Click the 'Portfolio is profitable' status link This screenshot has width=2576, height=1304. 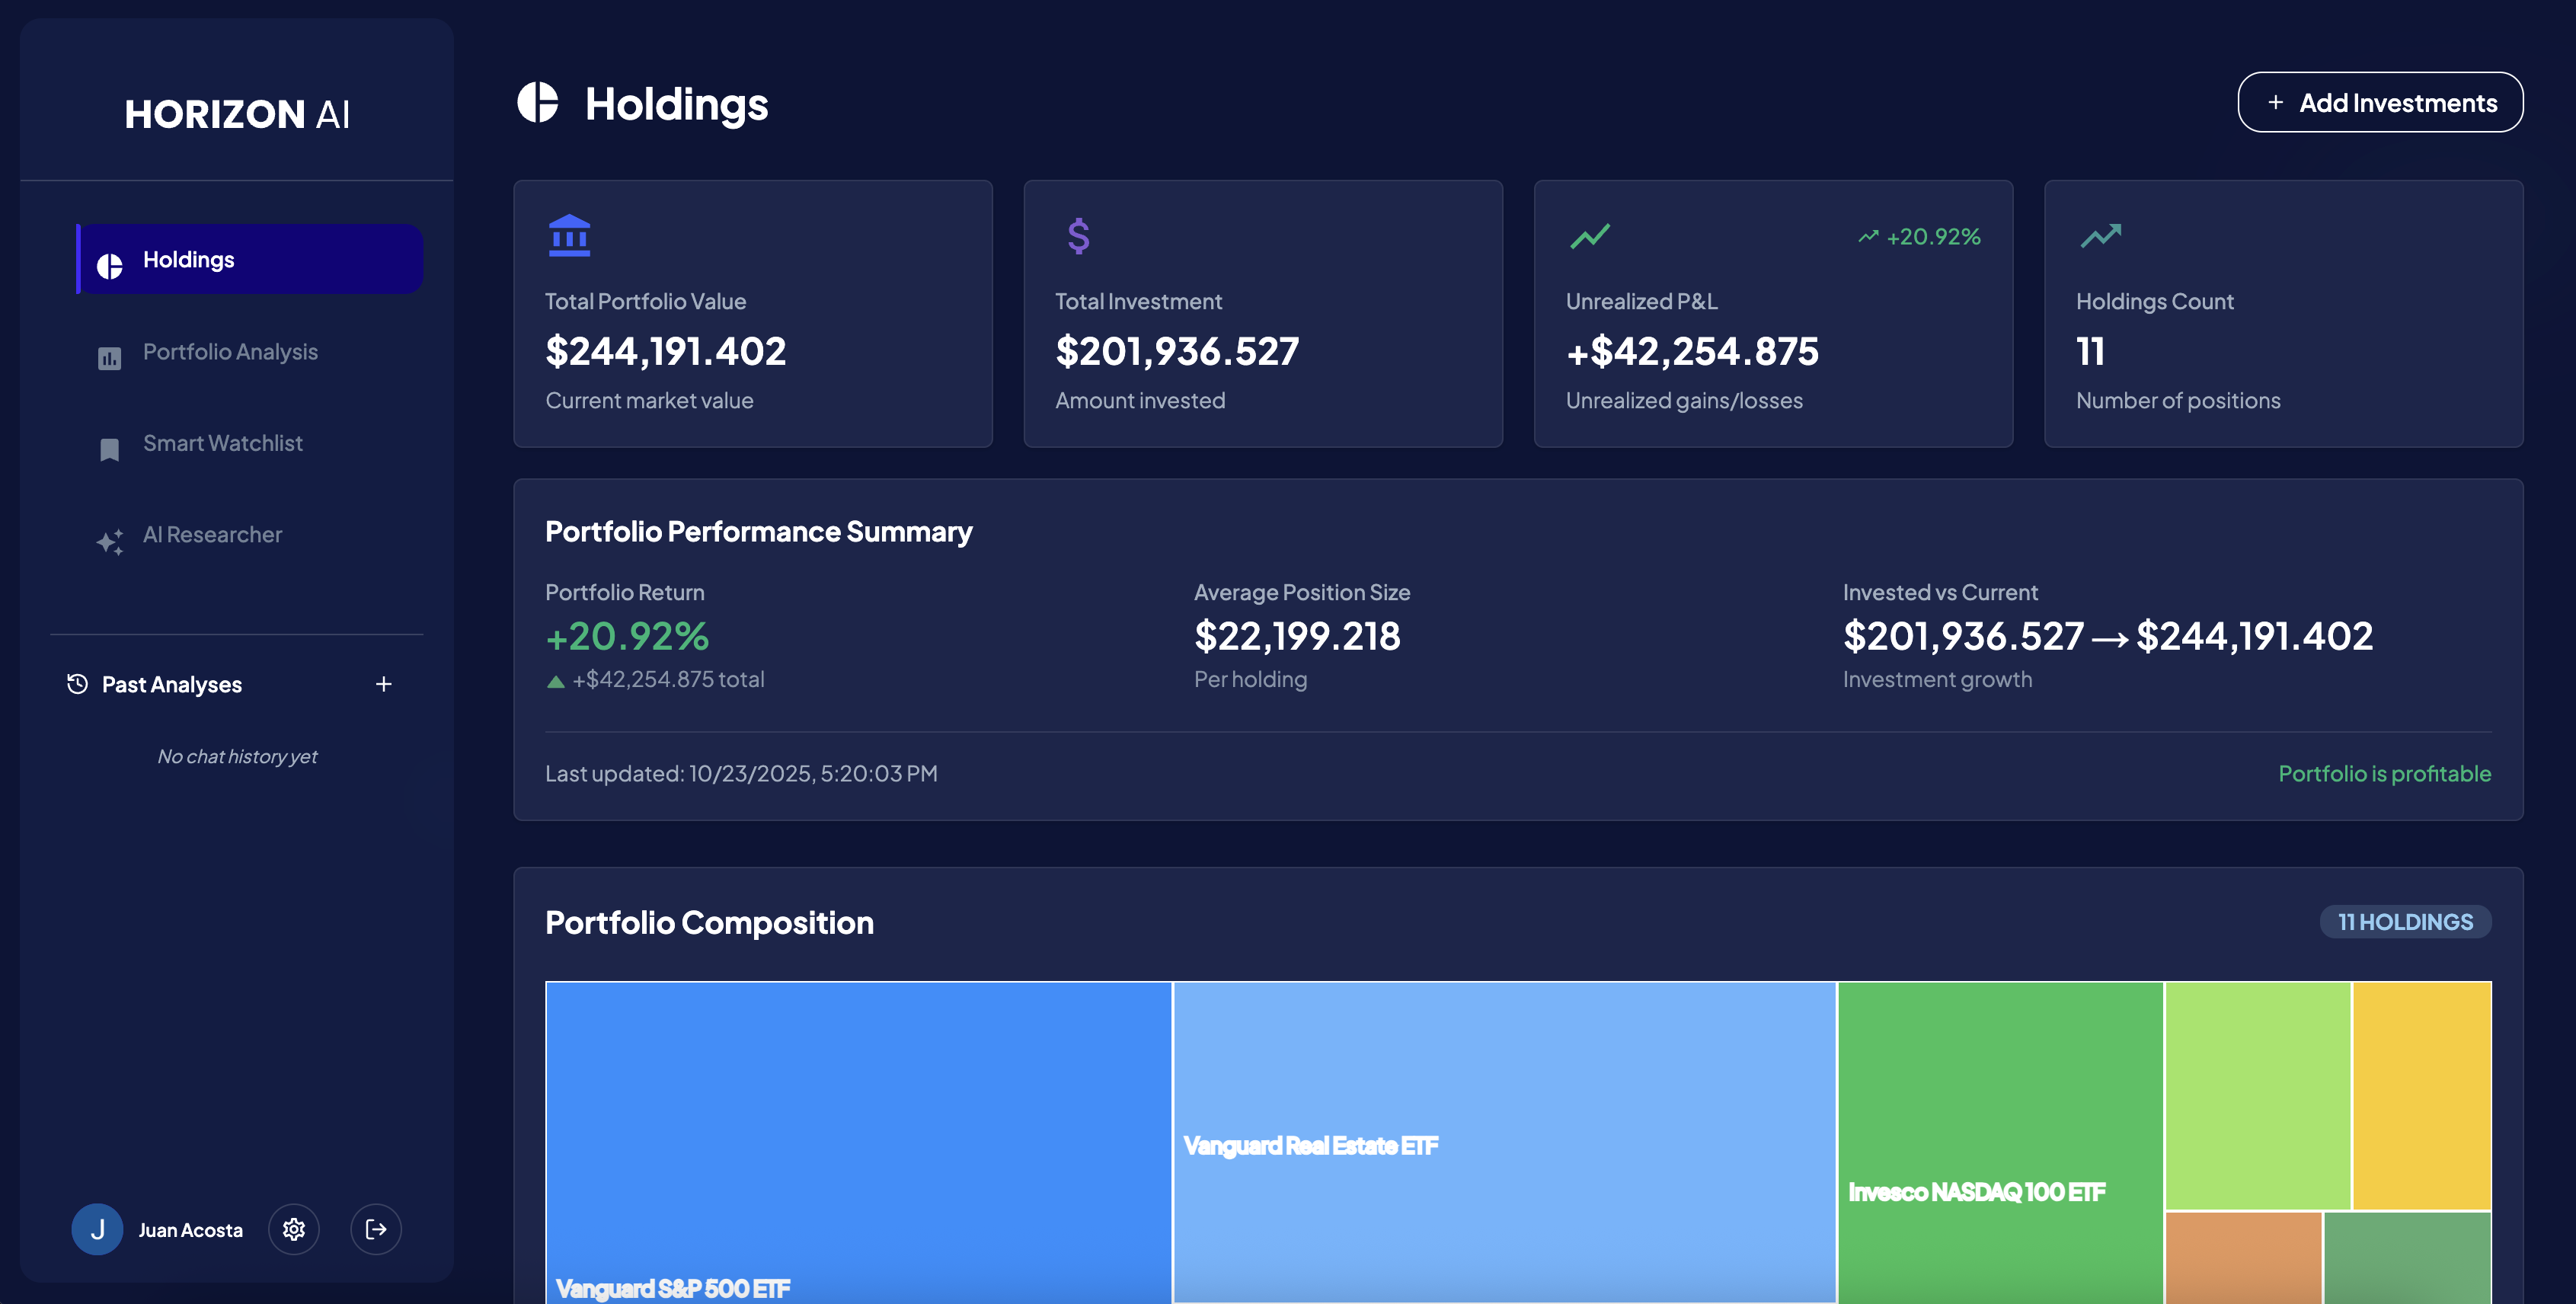2385,773
